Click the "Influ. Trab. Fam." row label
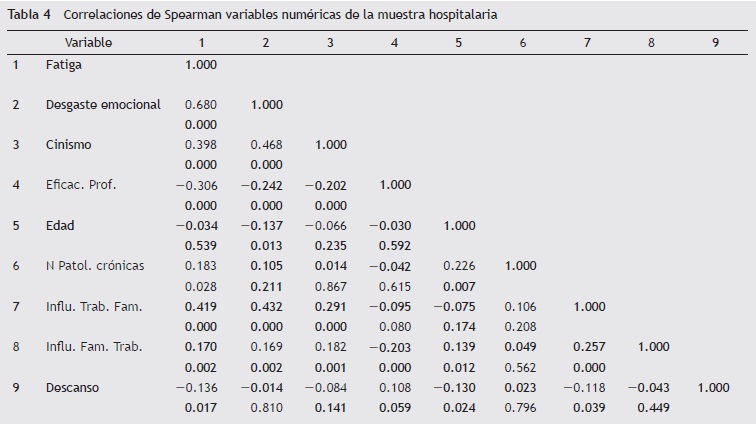Viewport: 756px width, 424px height. 94,307
